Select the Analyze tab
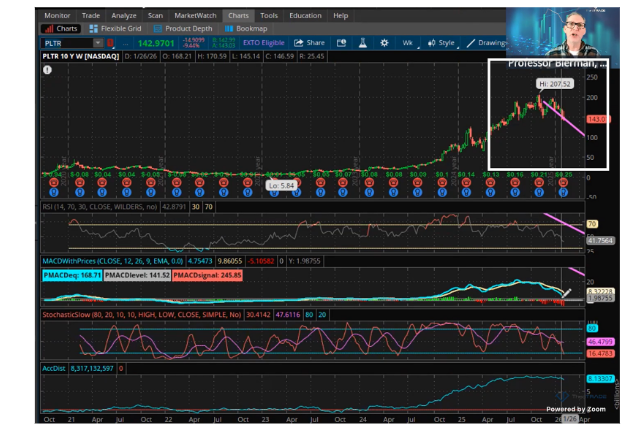The image size is (639, 435). (124, 15)
